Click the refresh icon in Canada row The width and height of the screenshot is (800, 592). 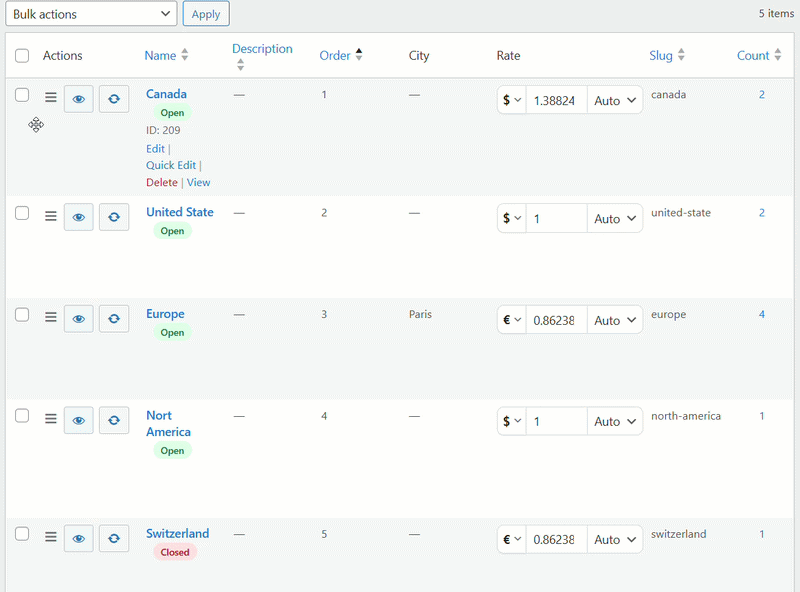(114, 99)
